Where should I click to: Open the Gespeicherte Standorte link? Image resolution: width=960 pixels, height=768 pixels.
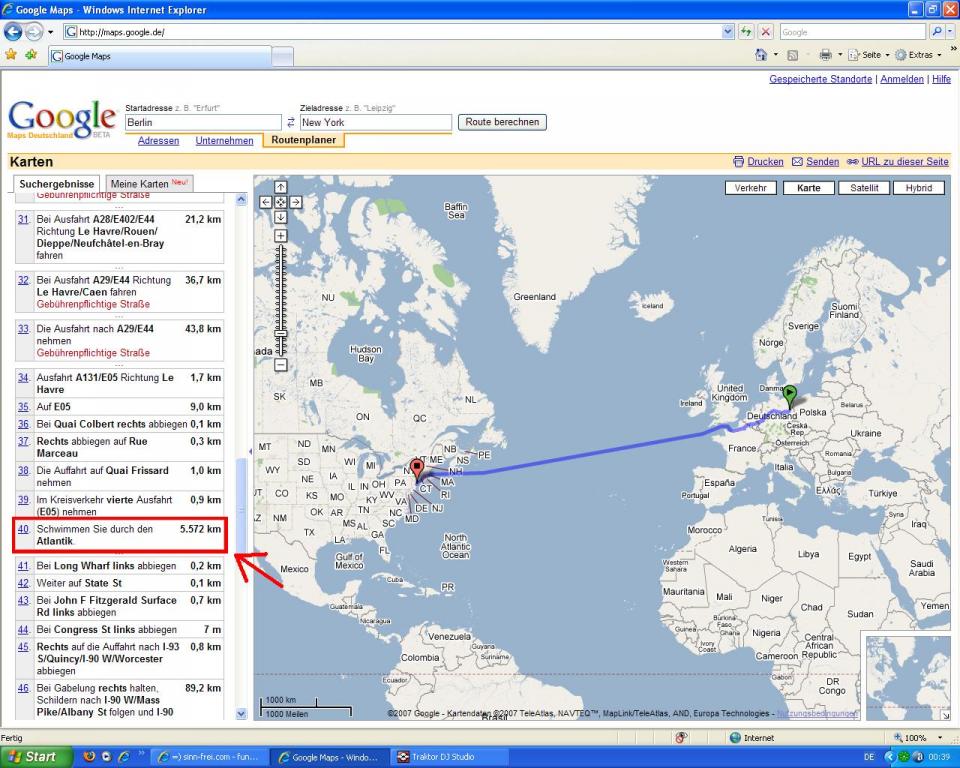(820, 79)
